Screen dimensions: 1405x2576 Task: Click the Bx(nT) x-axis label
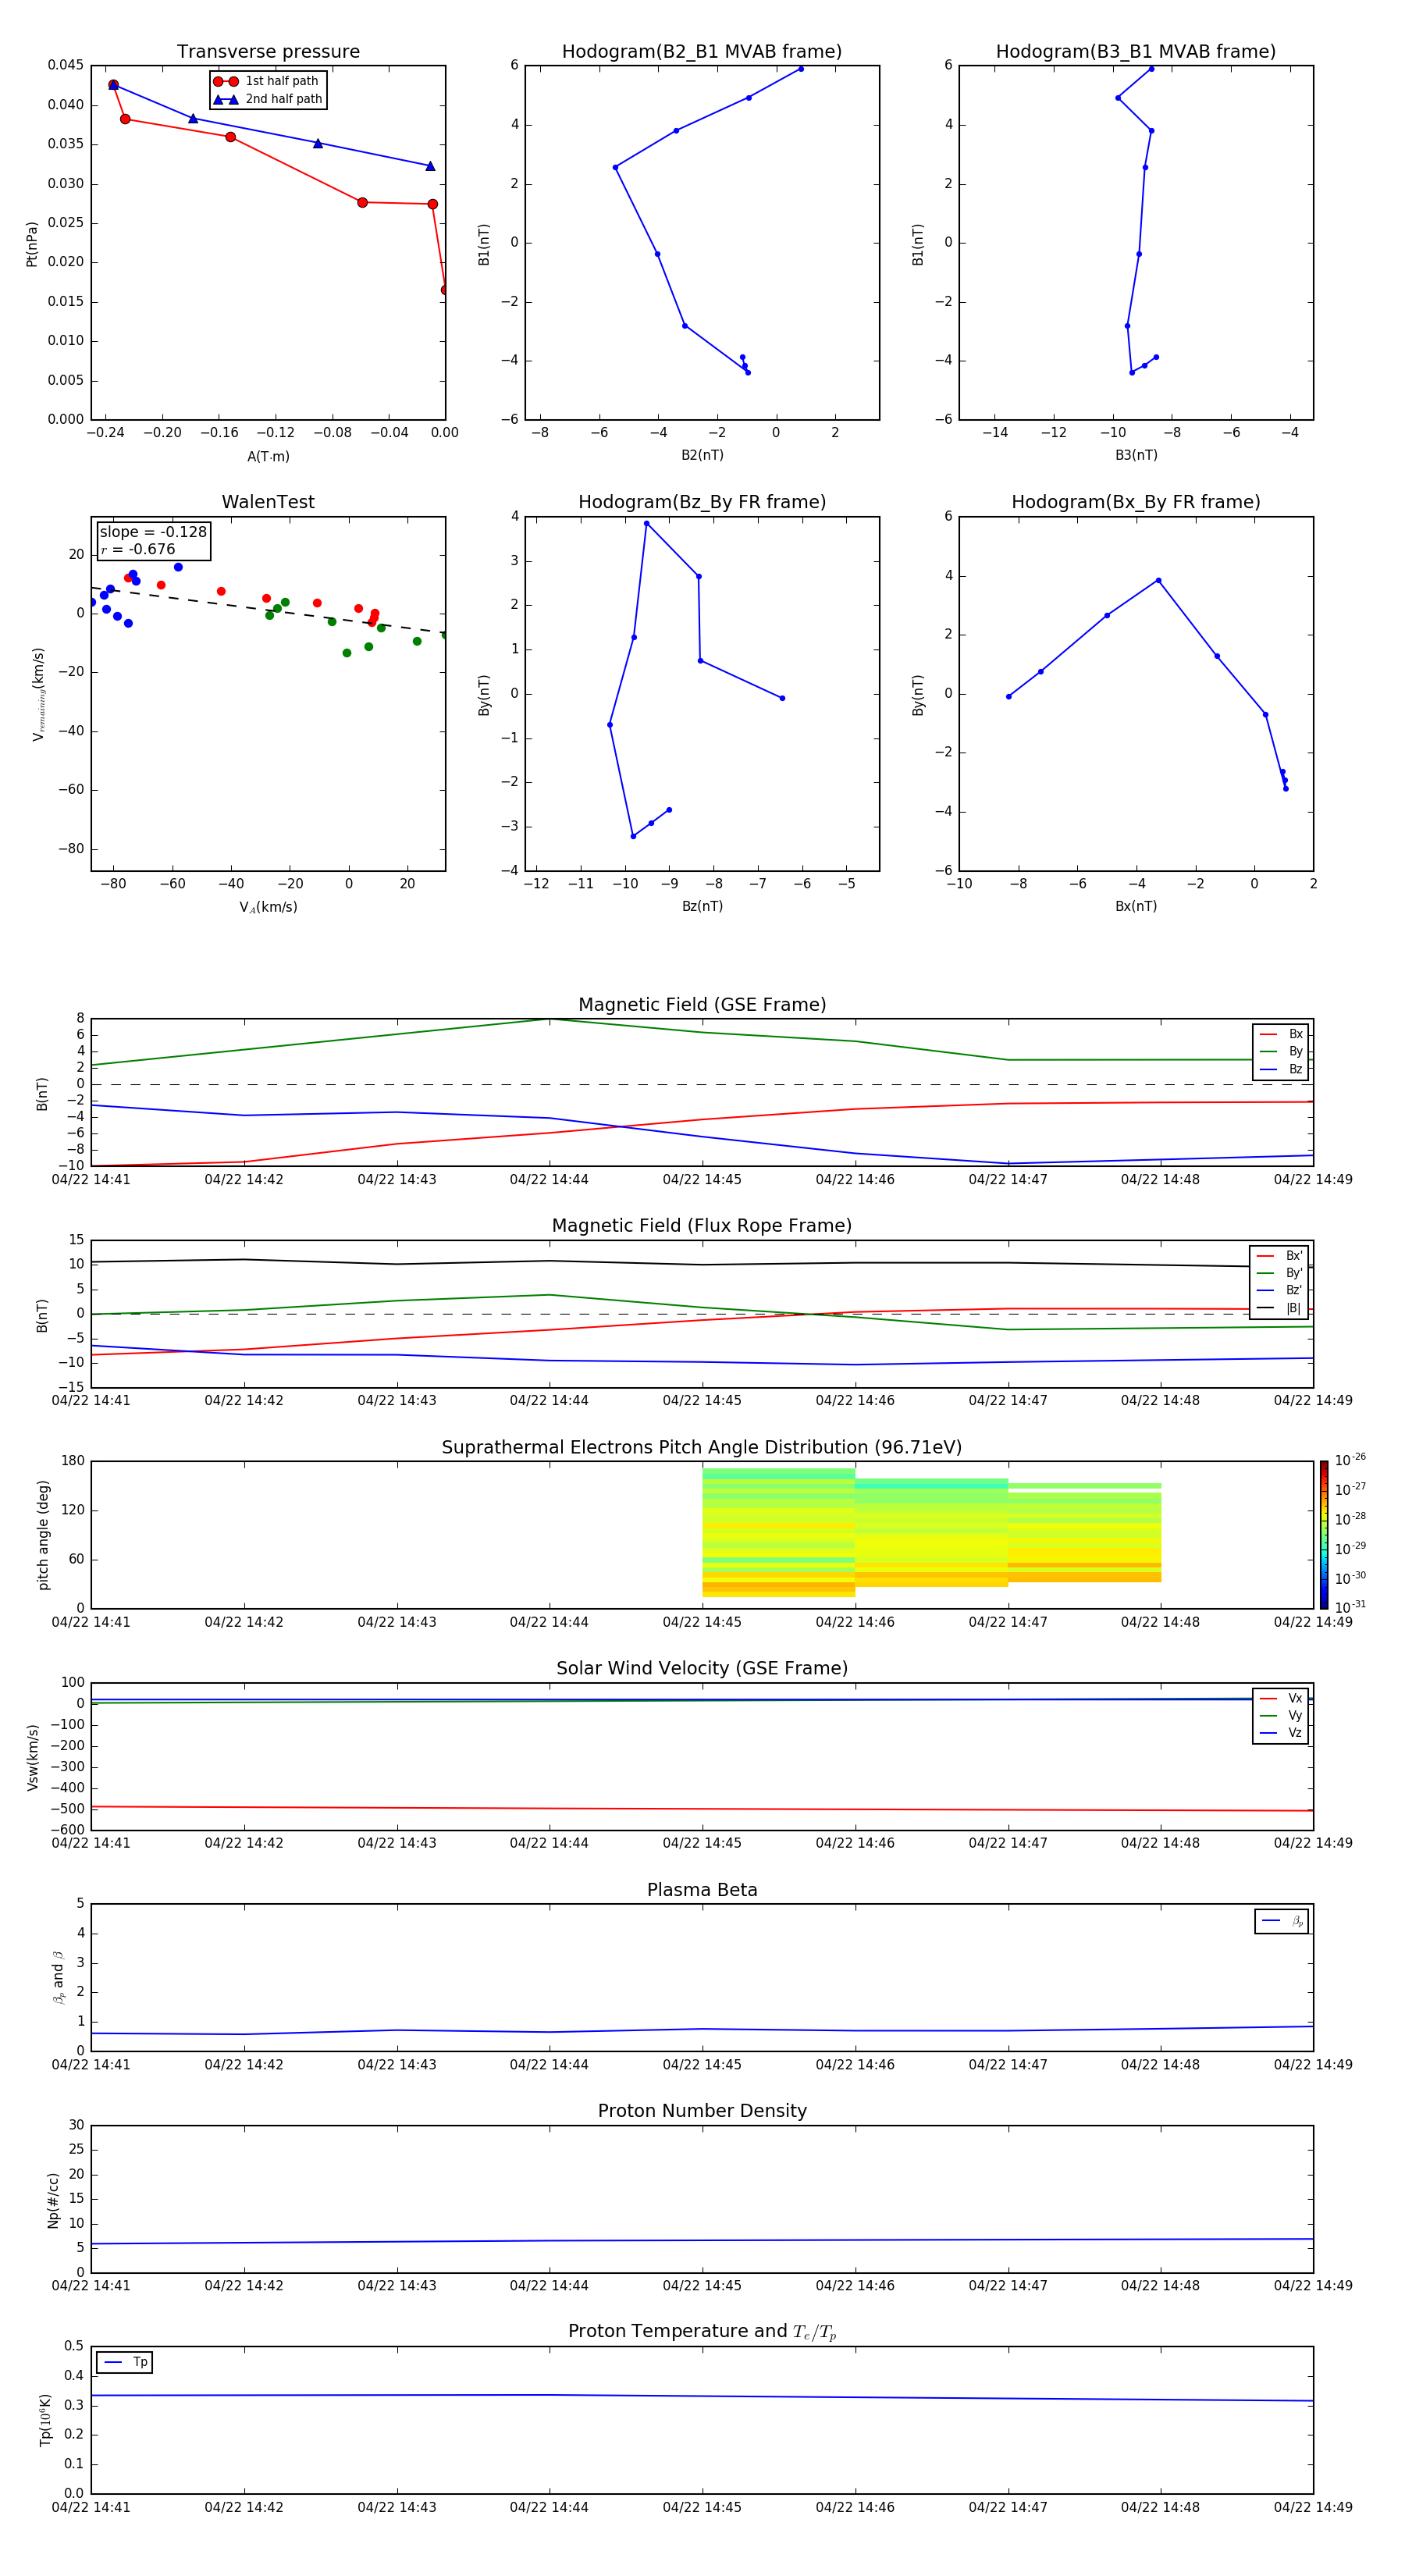[1136, 906]
